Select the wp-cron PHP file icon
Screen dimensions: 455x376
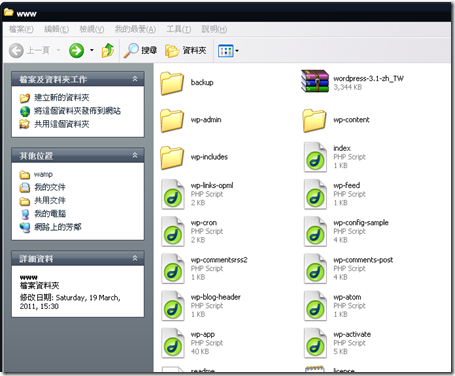[x=173, y=232]
